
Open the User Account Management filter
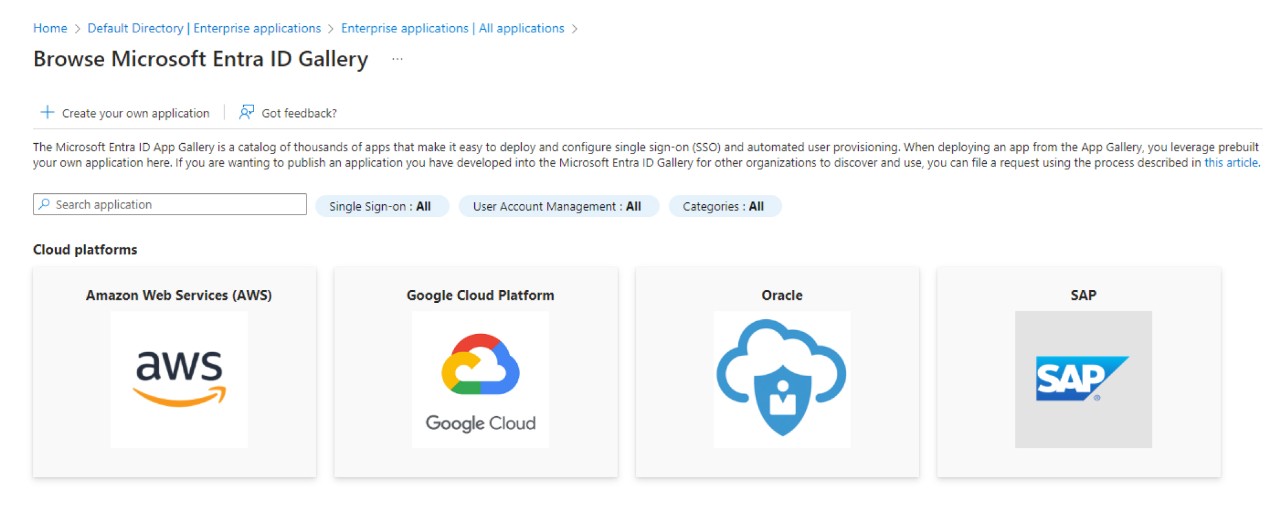(558, 207)
